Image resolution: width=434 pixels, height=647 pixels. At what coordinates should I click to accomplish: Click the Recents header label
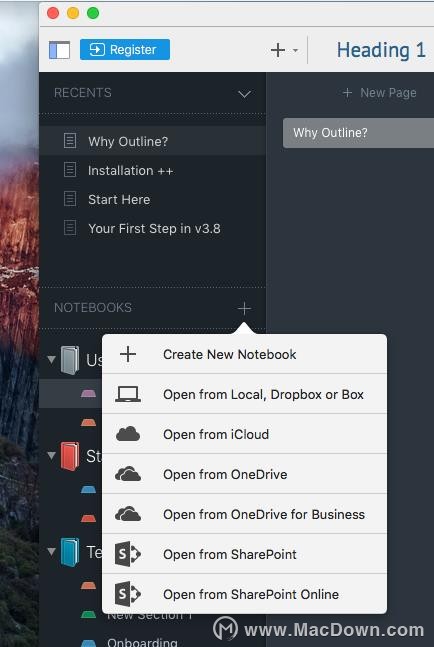pos(83,93)
